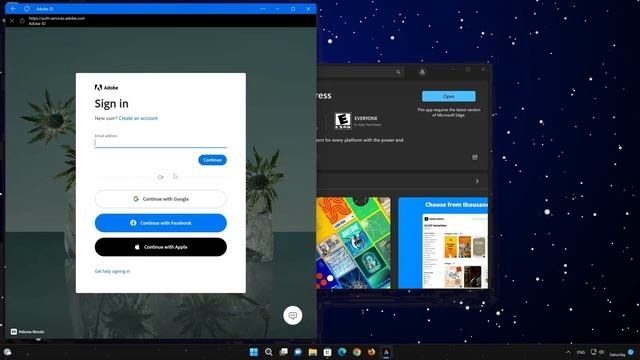
Task: Click the share icon in Microsoft Store window
Action: (475, 157)
